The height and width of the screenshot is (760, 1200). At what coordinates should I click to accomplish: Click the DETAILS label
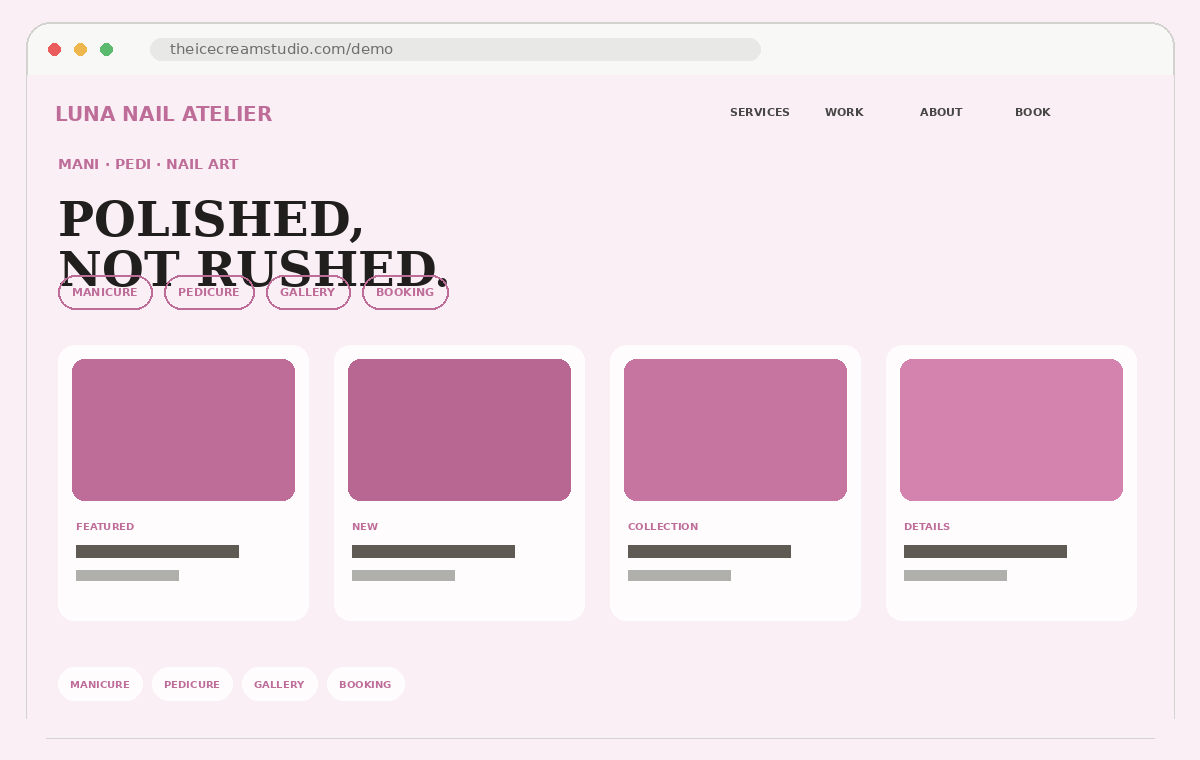(927, 527)
